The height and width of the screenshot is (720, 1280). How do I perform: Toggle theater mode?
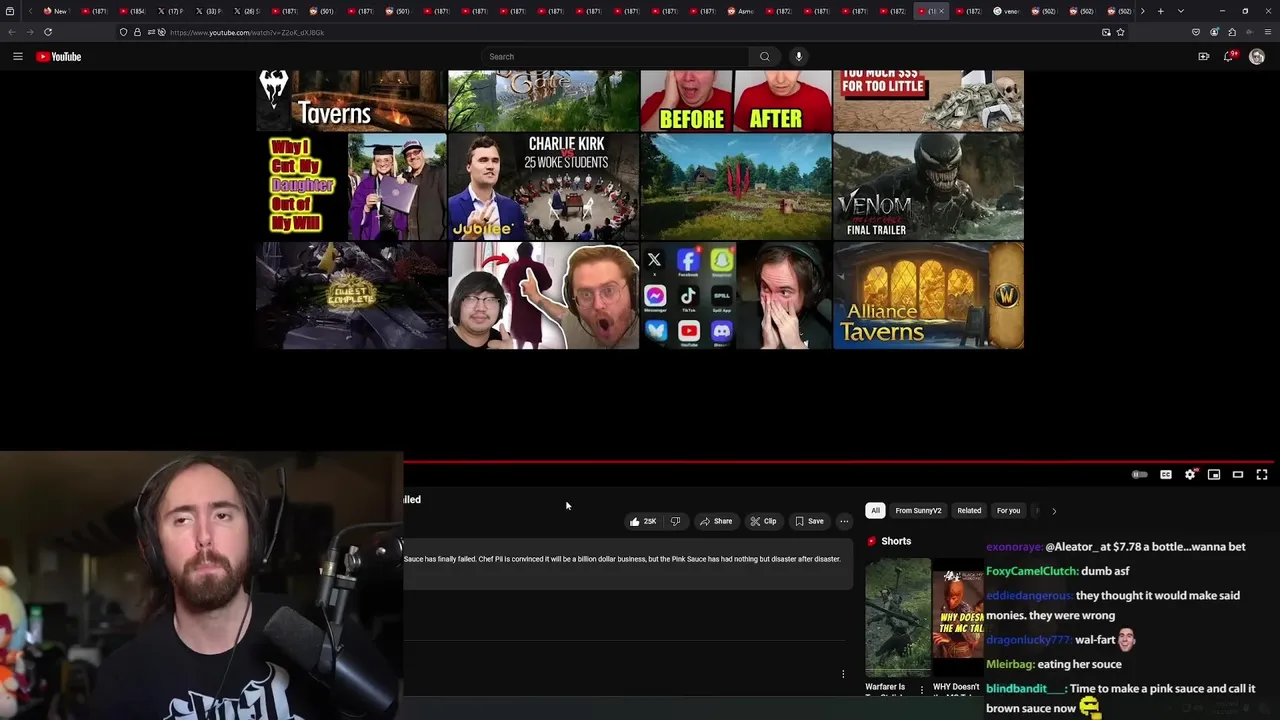click(1238, 475)
